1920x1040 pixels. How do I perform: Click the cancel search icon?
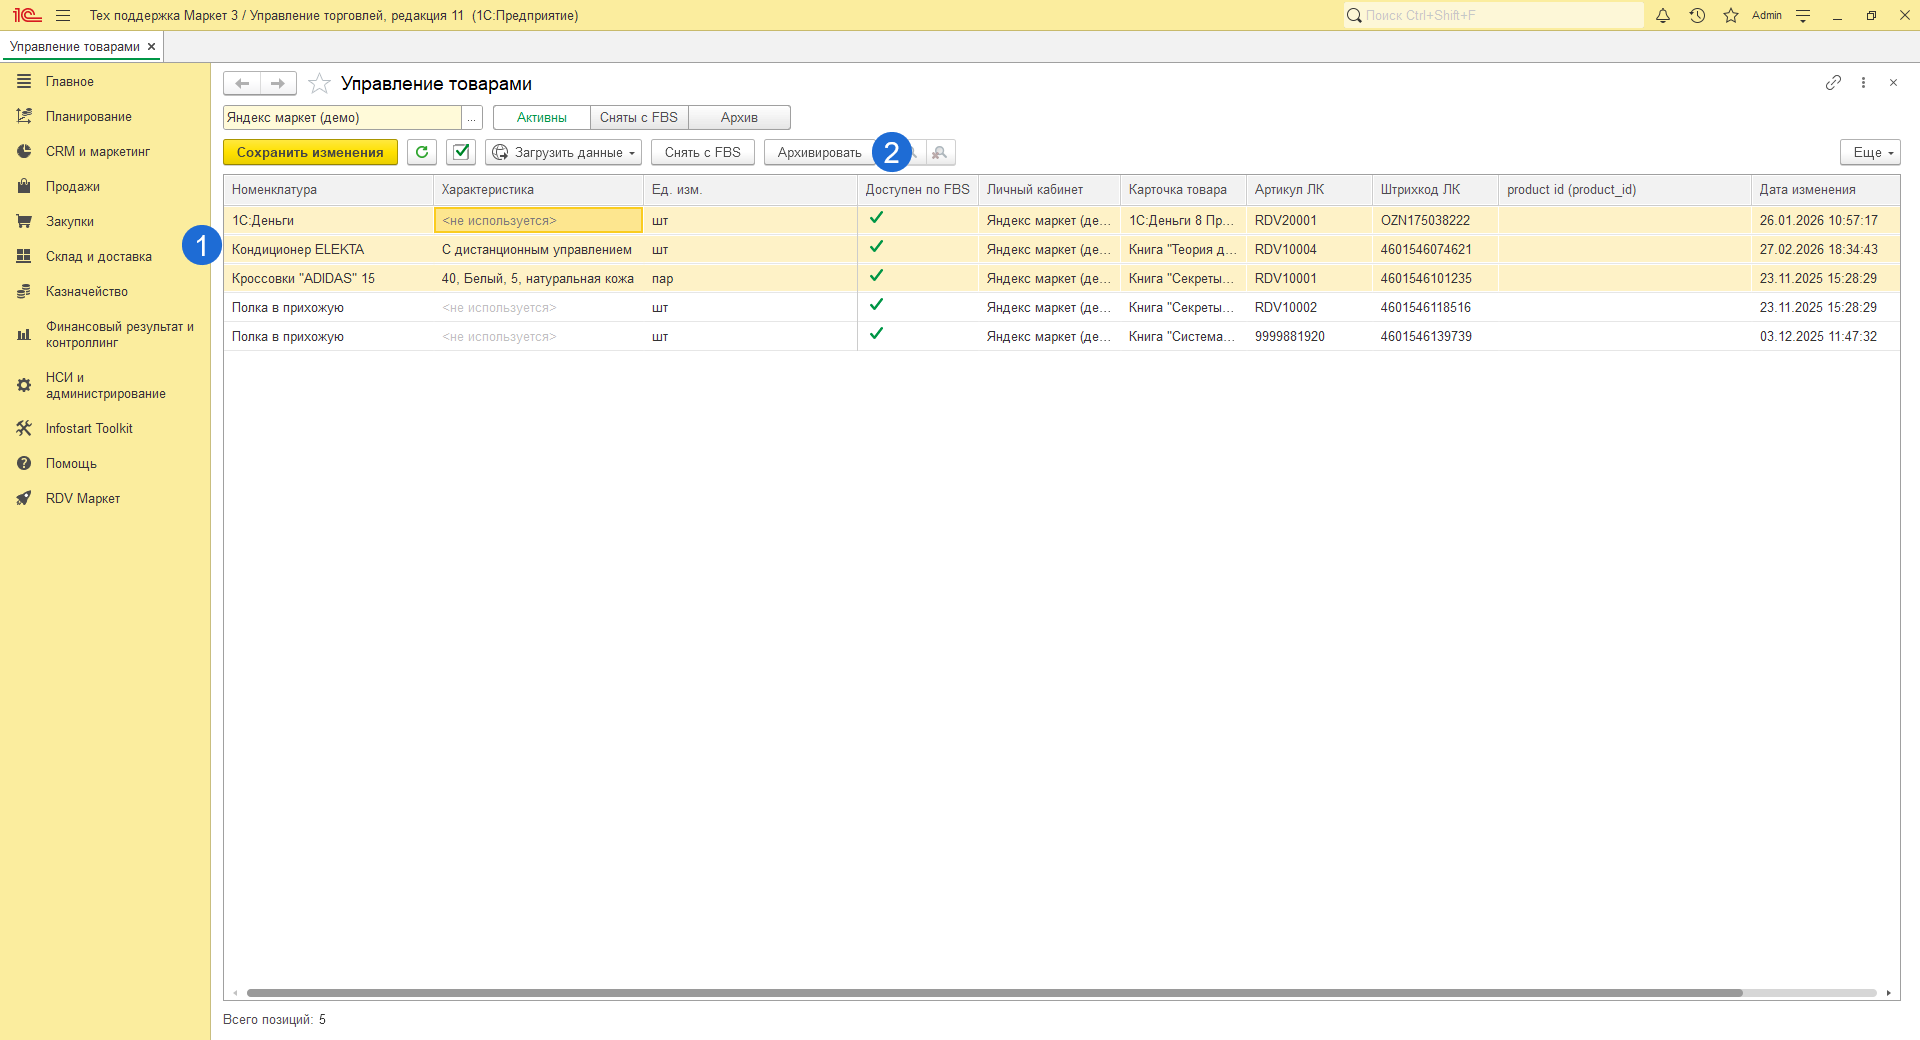(x=940, y=152)
